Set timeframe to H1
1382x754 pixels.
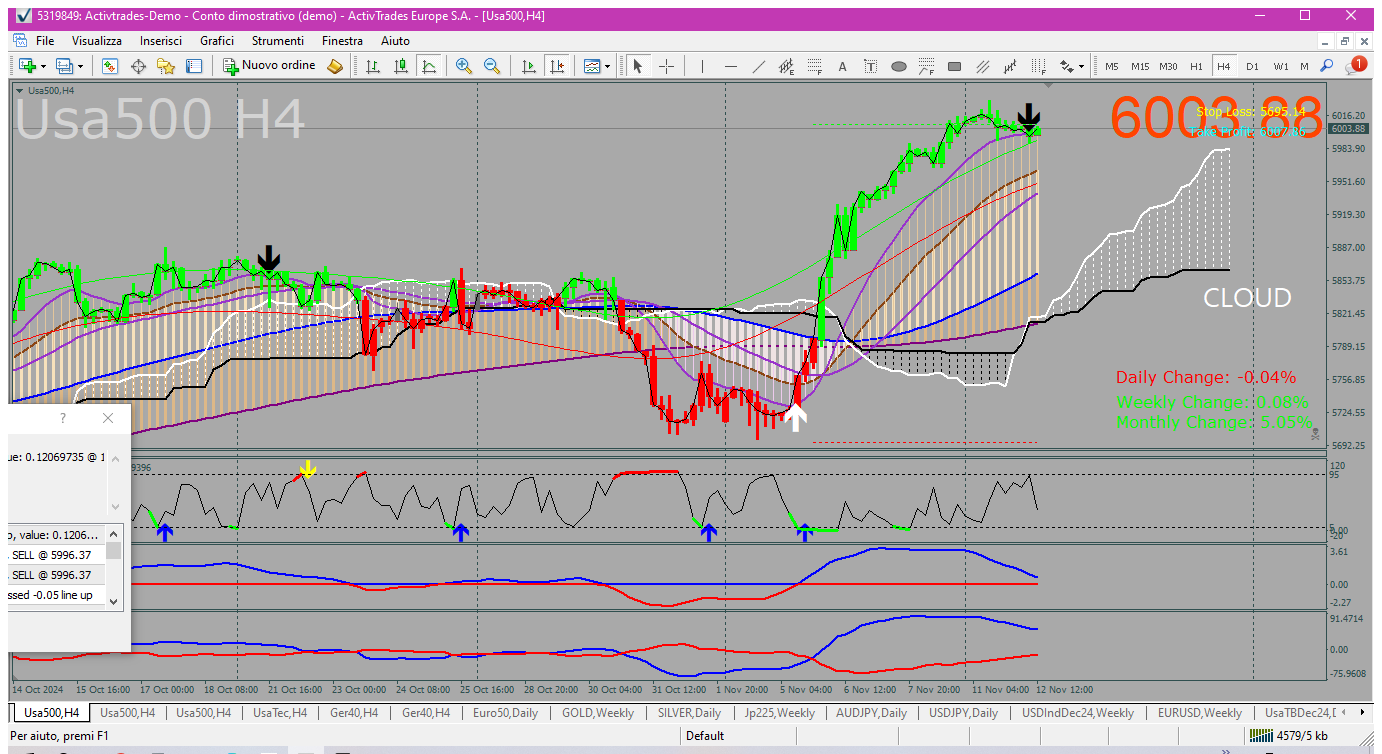(1196, 66)
